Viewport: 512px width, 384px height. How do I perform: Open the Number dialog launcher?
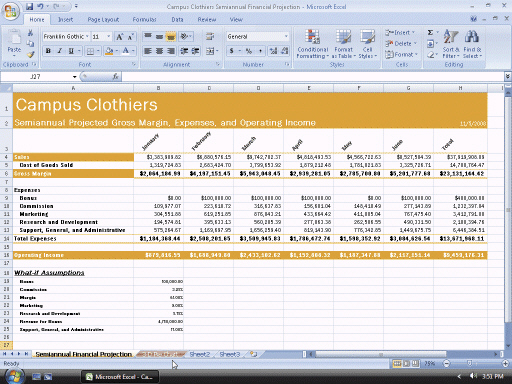point(287,64)
